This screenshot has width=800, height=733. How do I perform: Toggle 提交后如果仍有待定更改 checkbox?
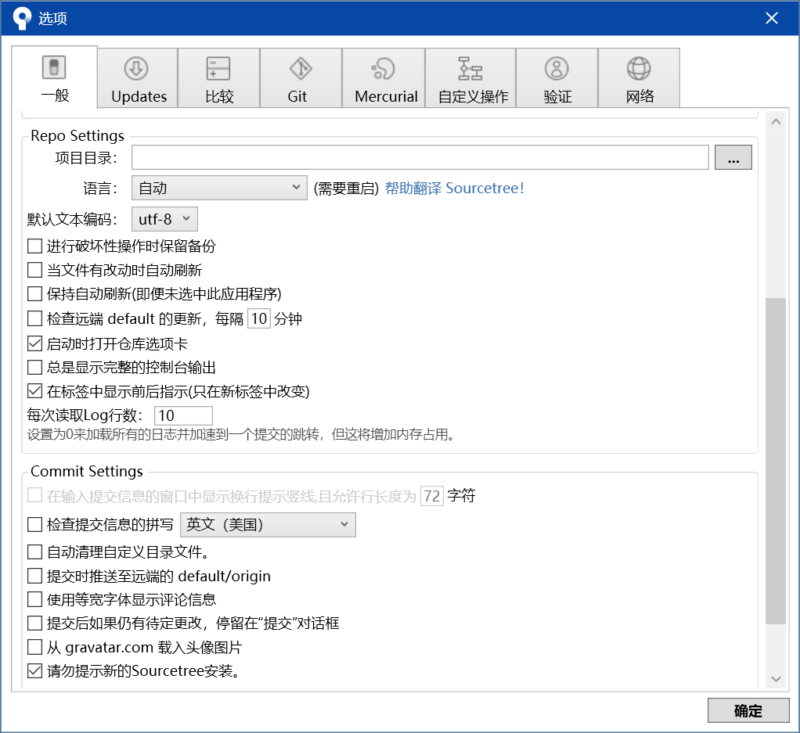click(x=35, y=623)
